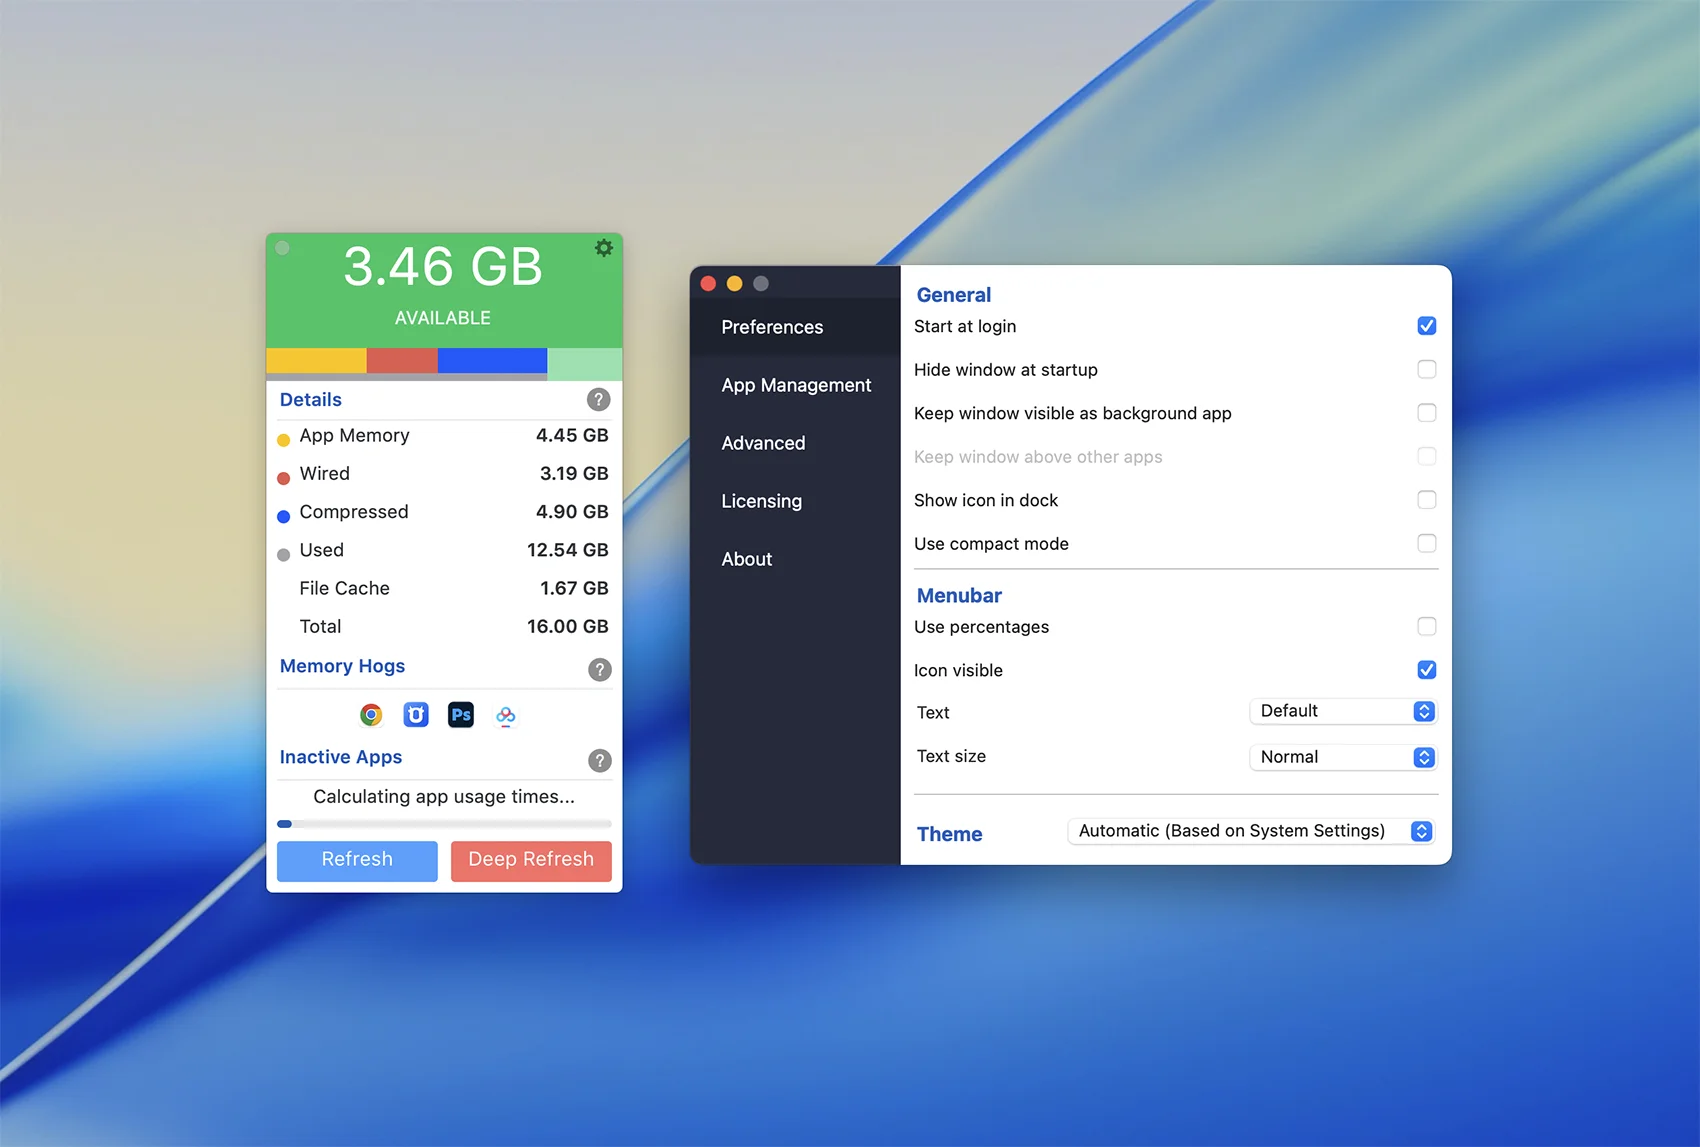1700x1147 pixels.
Task: Uncheck the Icon visible checkbox
Action: pos(1426,670)
